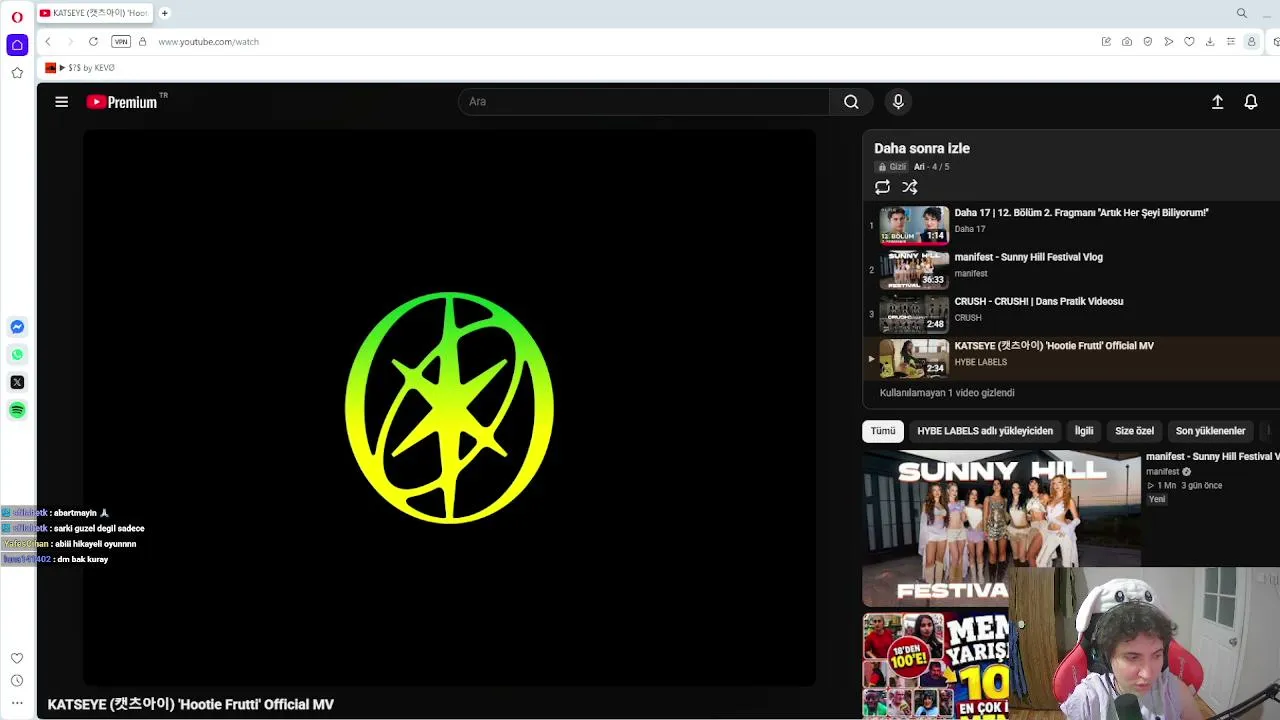This screenshot has width=1280, height=720.
Task: Select the 'Size özel' filter chip
Action: [1134, 431]
